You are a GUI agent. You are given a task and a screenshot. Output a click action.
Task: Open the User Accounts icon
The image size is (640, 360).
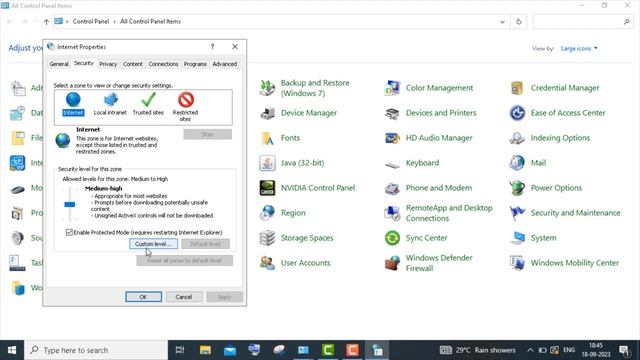[x=267, y=263]
